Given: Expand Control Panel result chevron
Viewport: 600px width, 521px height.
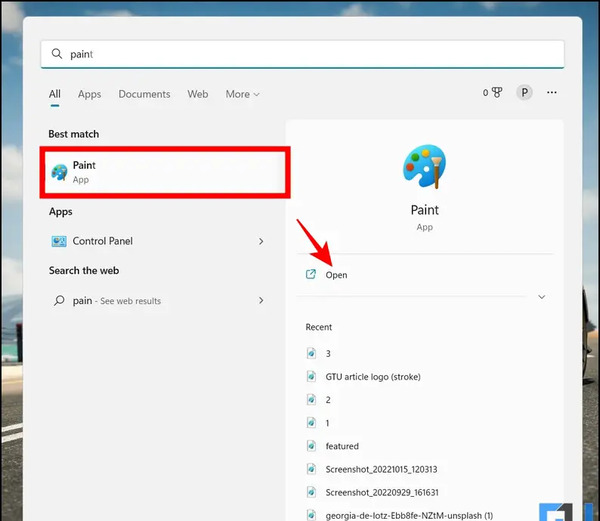Looking at the screenshot, I should (x=261, y=241).
